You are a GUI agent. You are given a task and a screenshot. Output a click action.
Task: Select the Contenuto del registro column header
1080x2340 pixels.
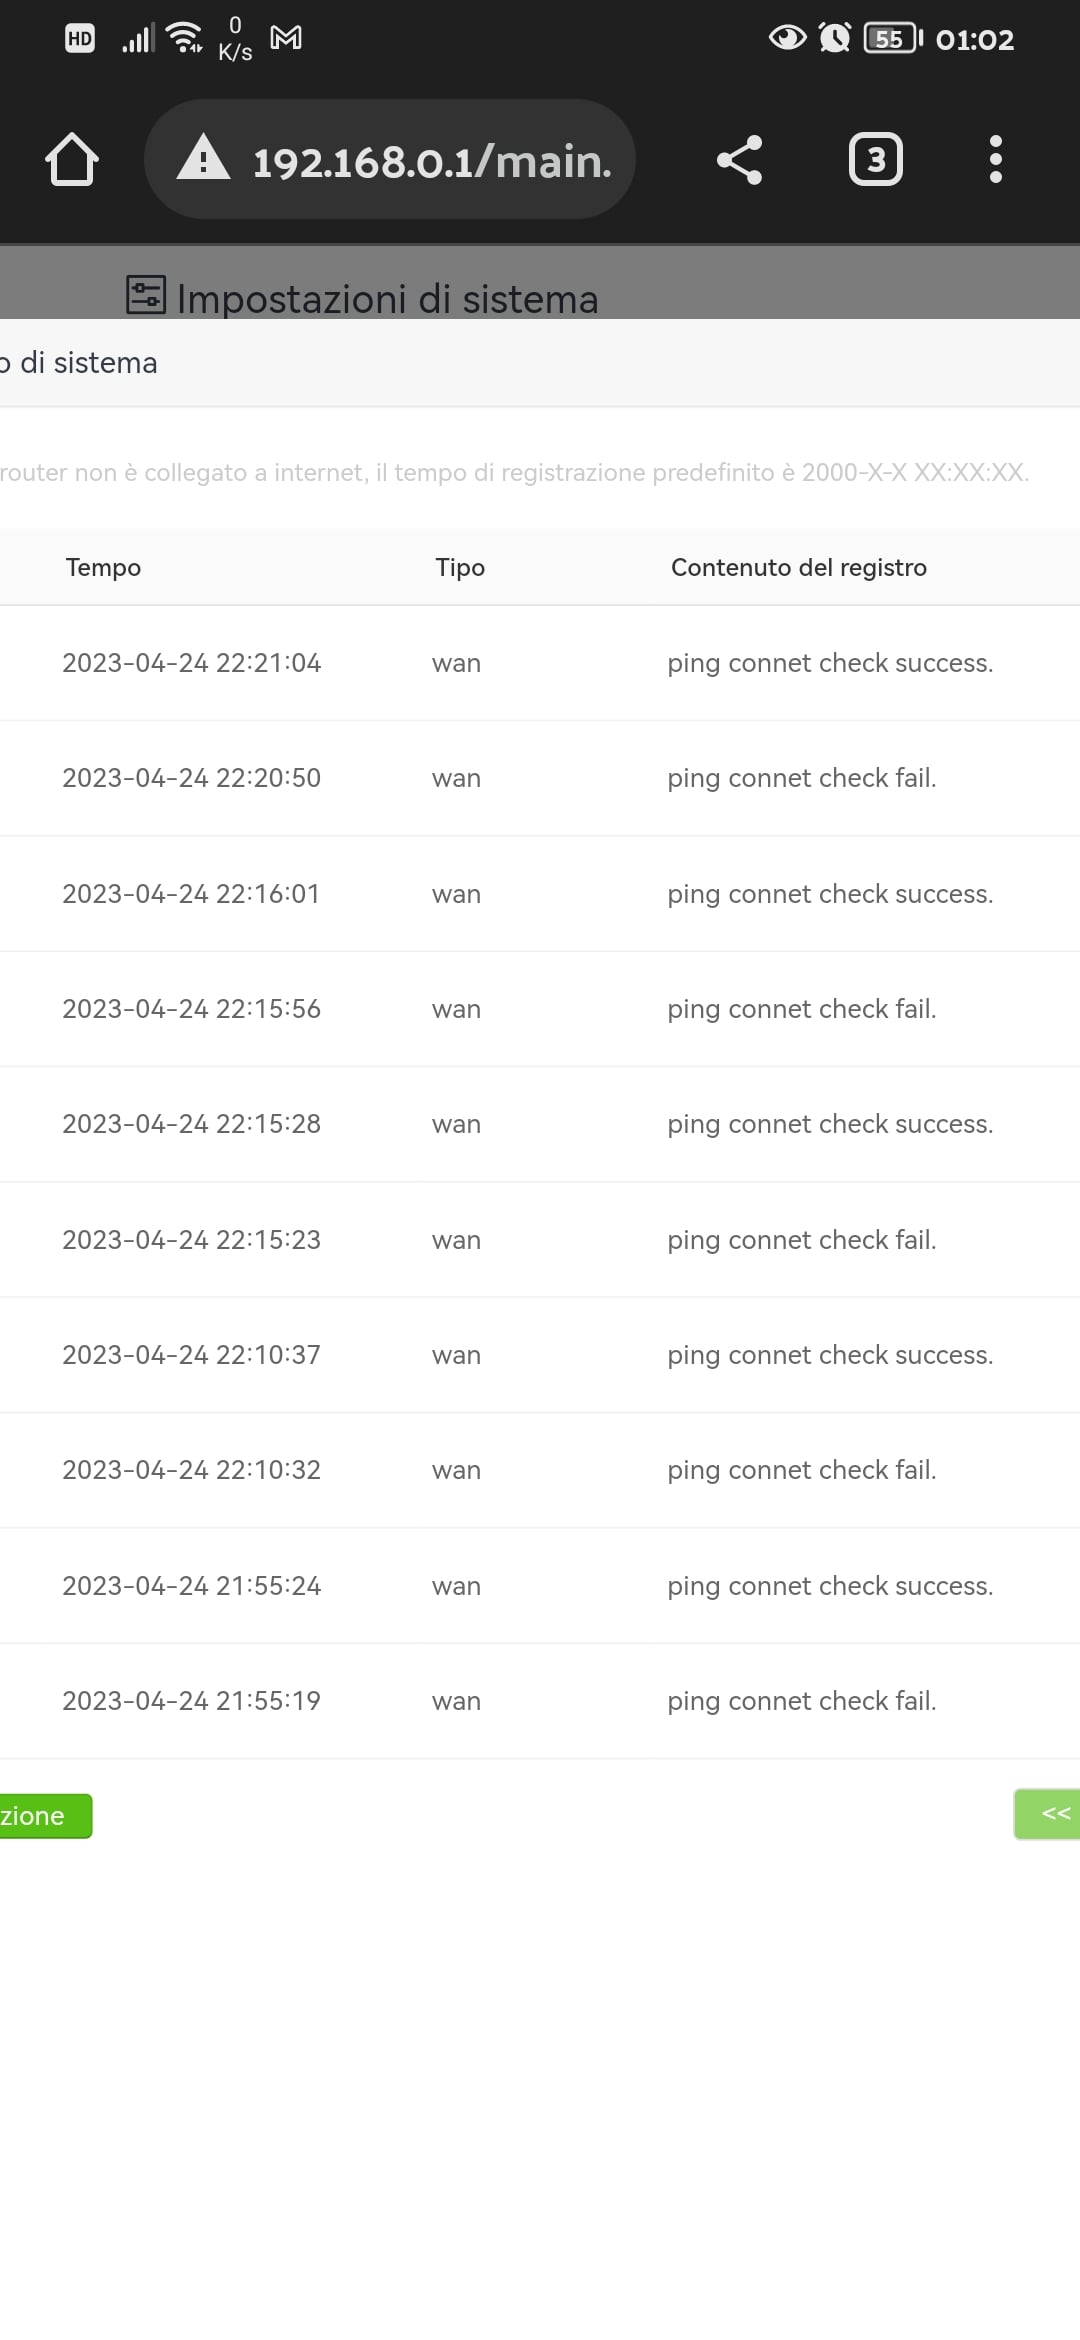point(799,567)
